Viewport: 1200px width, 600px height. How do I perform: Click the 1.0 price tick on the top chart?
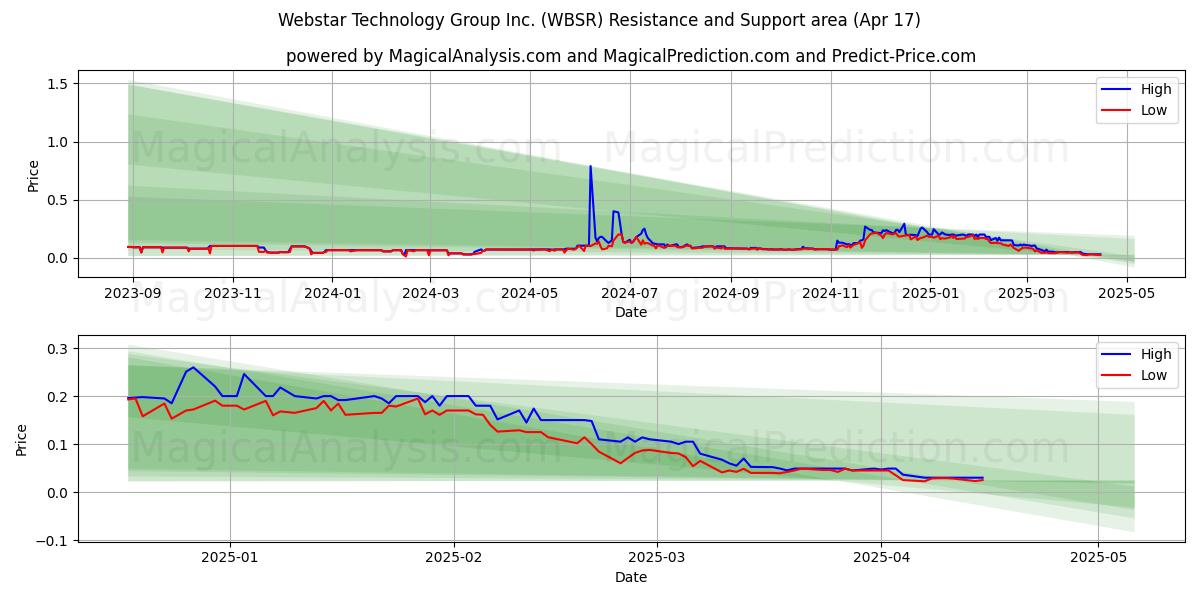(57, 142)
